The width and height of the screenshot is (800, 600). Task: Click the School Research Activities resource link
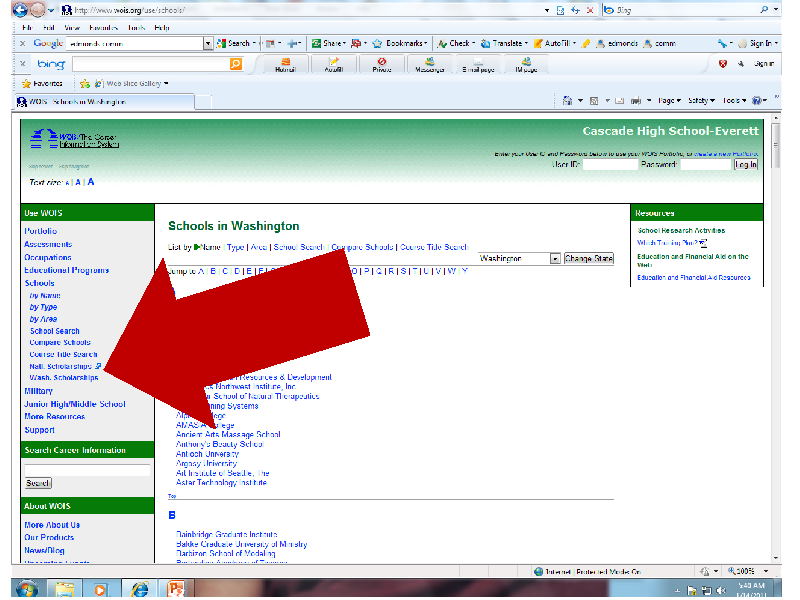coord(681,231)
